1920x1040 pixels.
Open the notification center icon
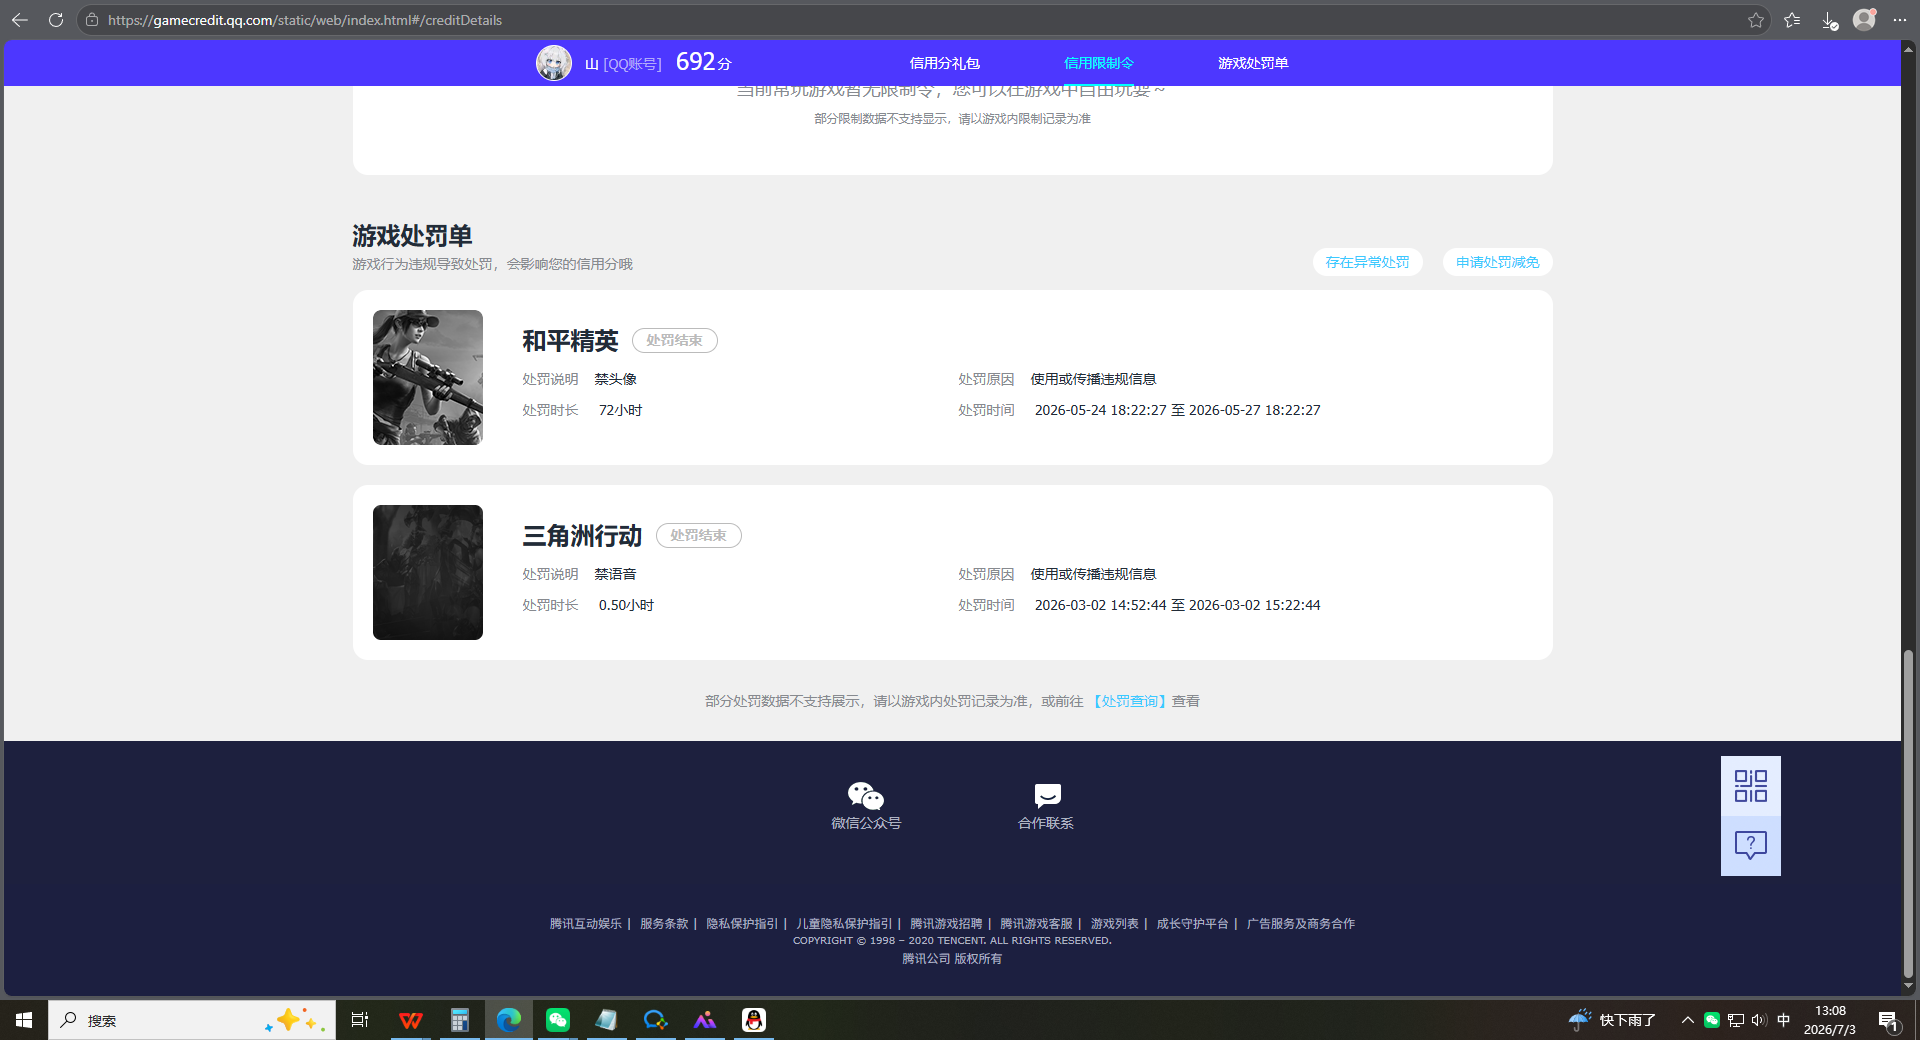coord(1888,1020)
